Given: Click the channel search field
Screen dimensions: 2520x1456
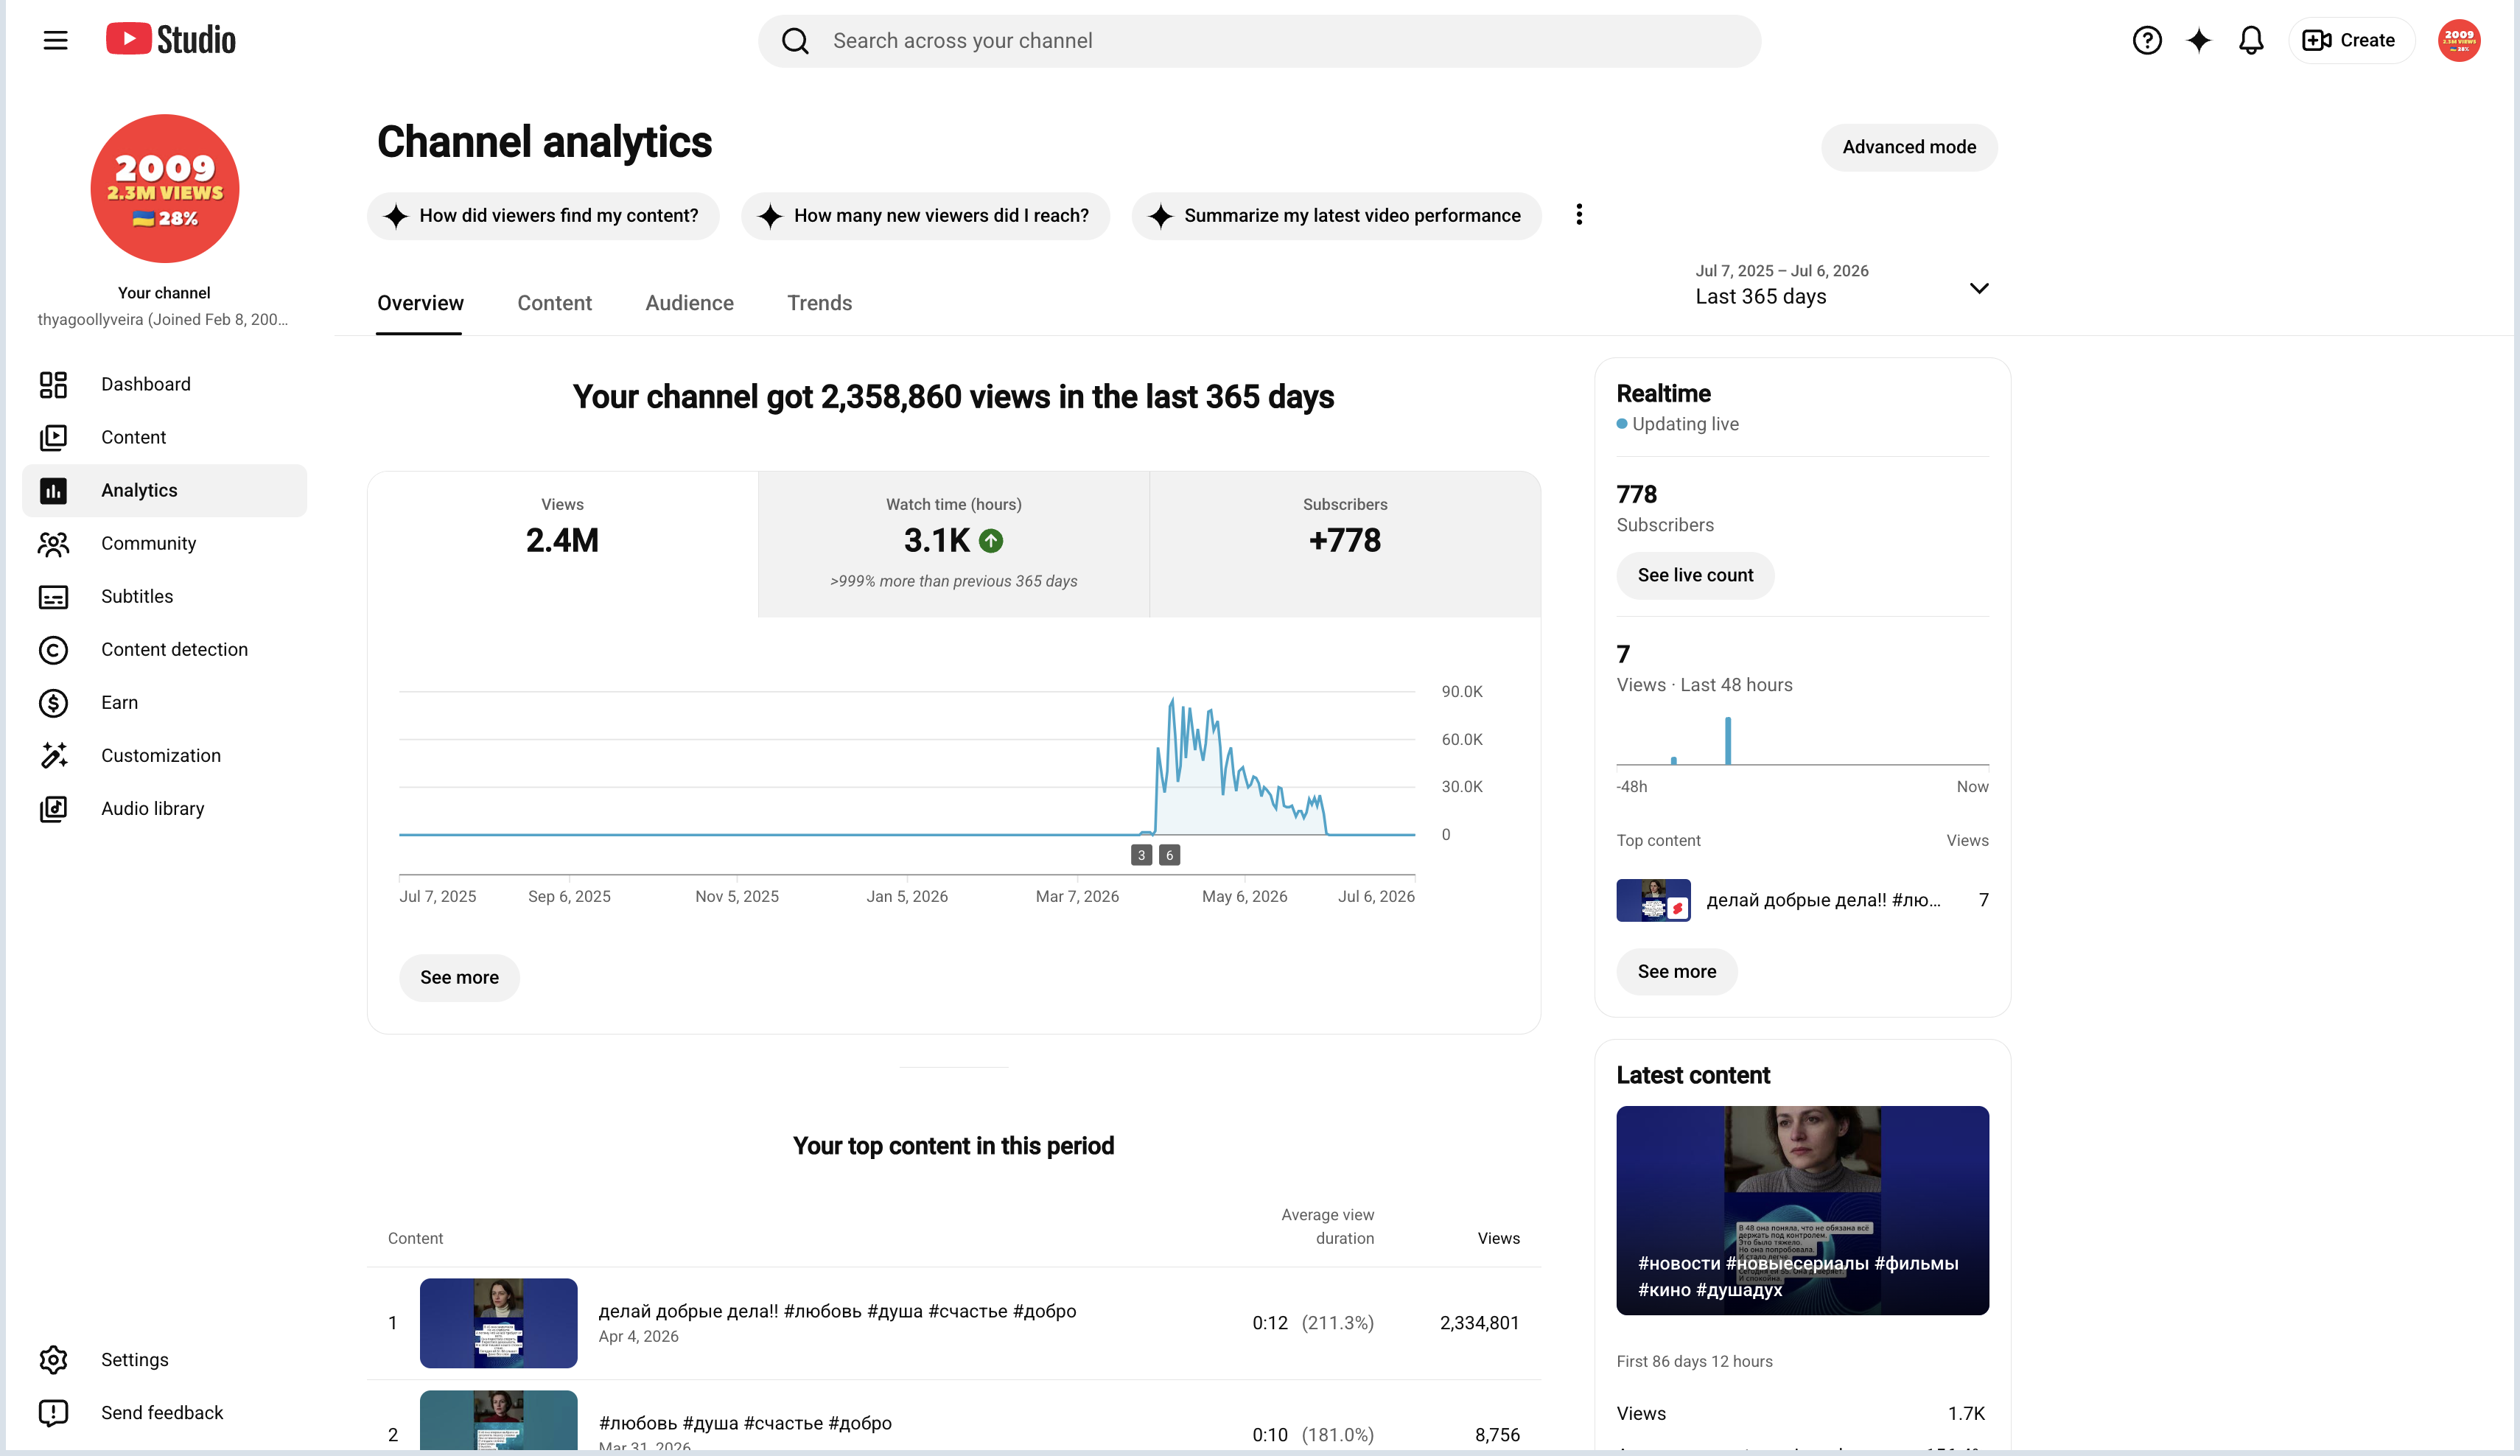Looking at the screenshot, I should pyautogui.click(x=1259, y=41).
